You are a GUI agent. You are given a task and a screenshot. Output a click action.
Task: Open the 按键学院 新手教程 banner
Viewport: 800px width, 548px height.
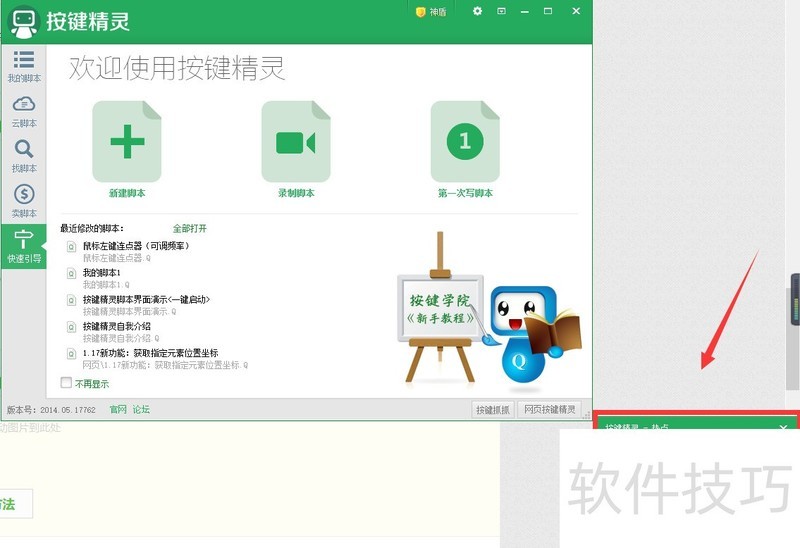[x=440, y=309]
